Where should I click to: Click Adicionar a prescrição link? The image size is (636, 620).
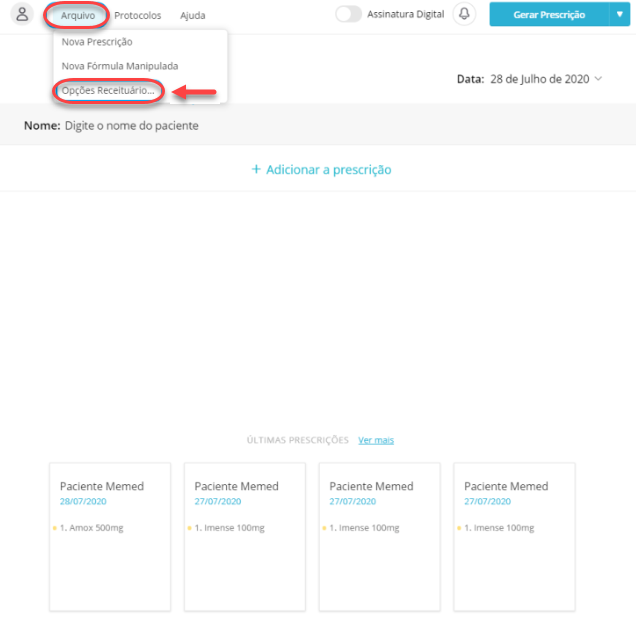coord(329,169)
